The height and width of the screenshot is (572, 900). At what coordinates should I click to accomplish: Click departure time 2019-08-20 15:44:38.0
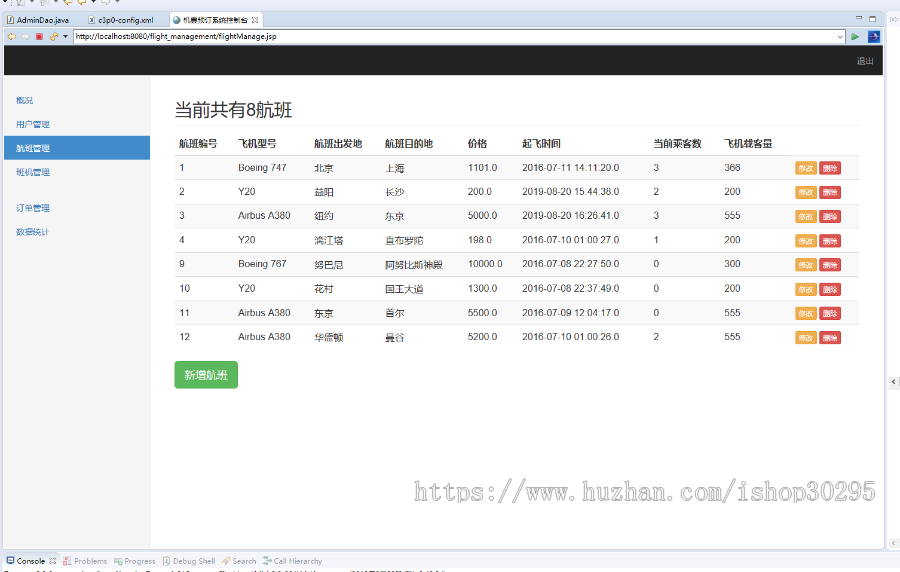click(571, 192)
